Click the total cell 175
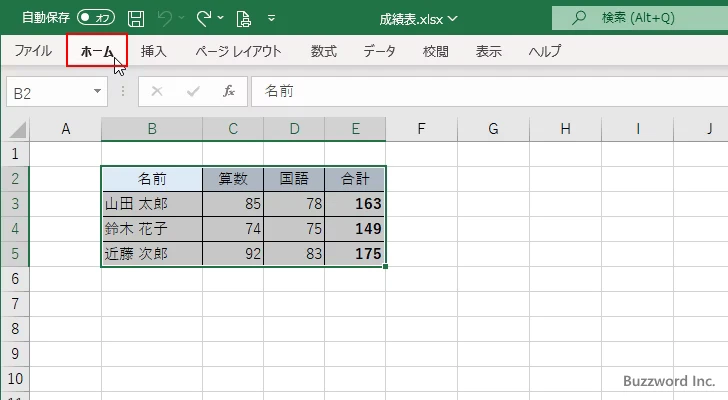 [x=355, y=254]
